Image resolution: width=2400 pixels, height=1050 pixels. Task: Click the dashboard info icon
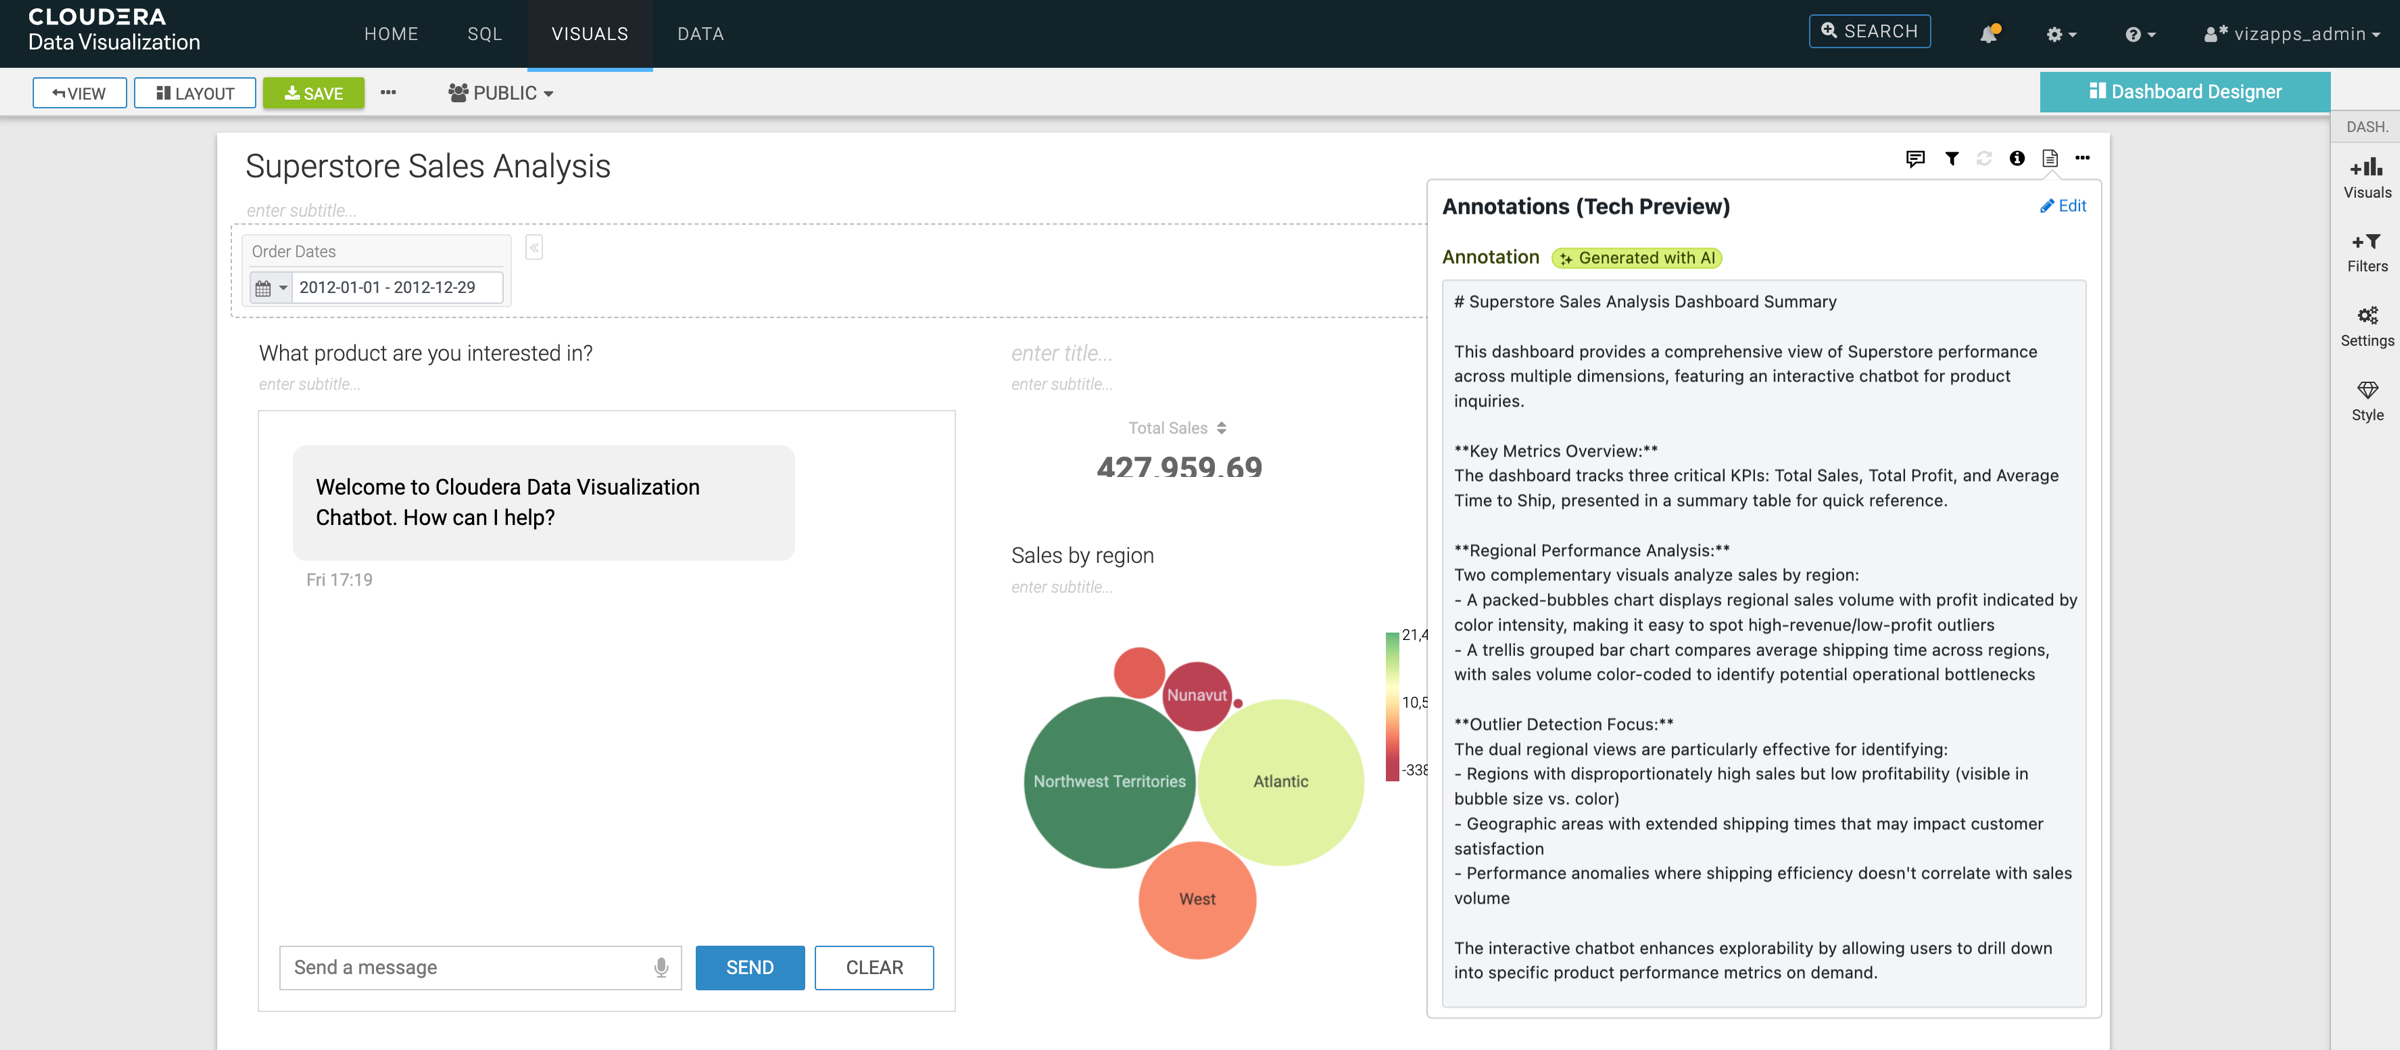click(x=2017, y=158)
